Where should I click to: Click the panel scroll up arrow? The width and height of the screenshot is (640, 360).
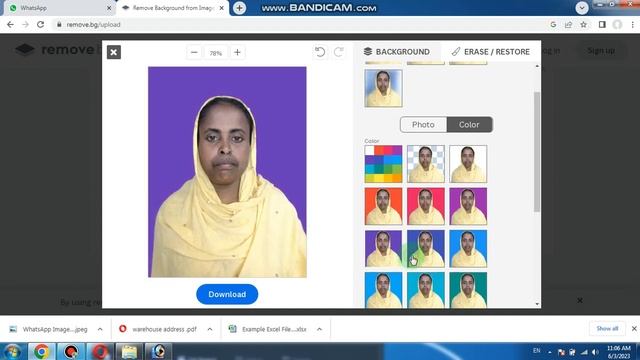(537, 66)
